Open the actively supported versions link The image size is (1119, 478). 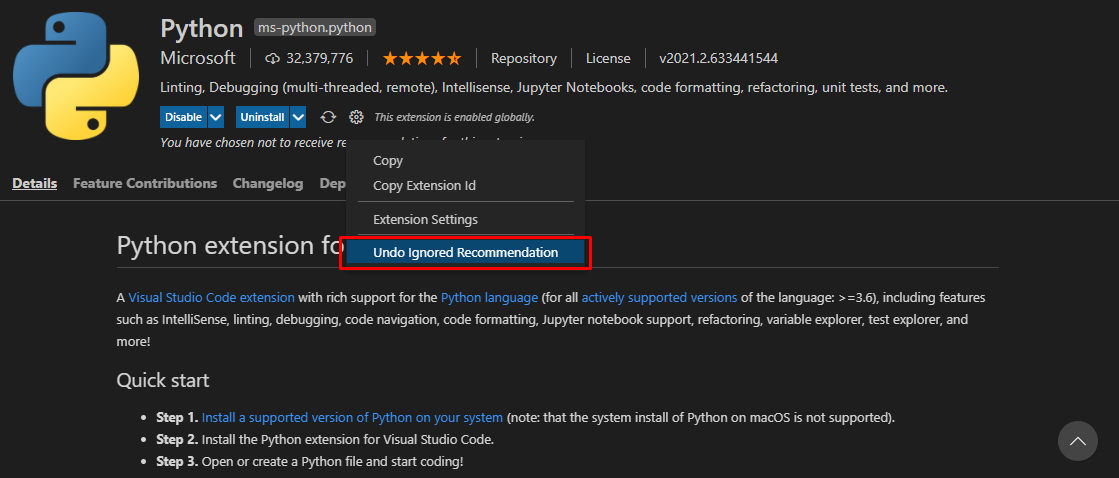(x=659, y=298)
